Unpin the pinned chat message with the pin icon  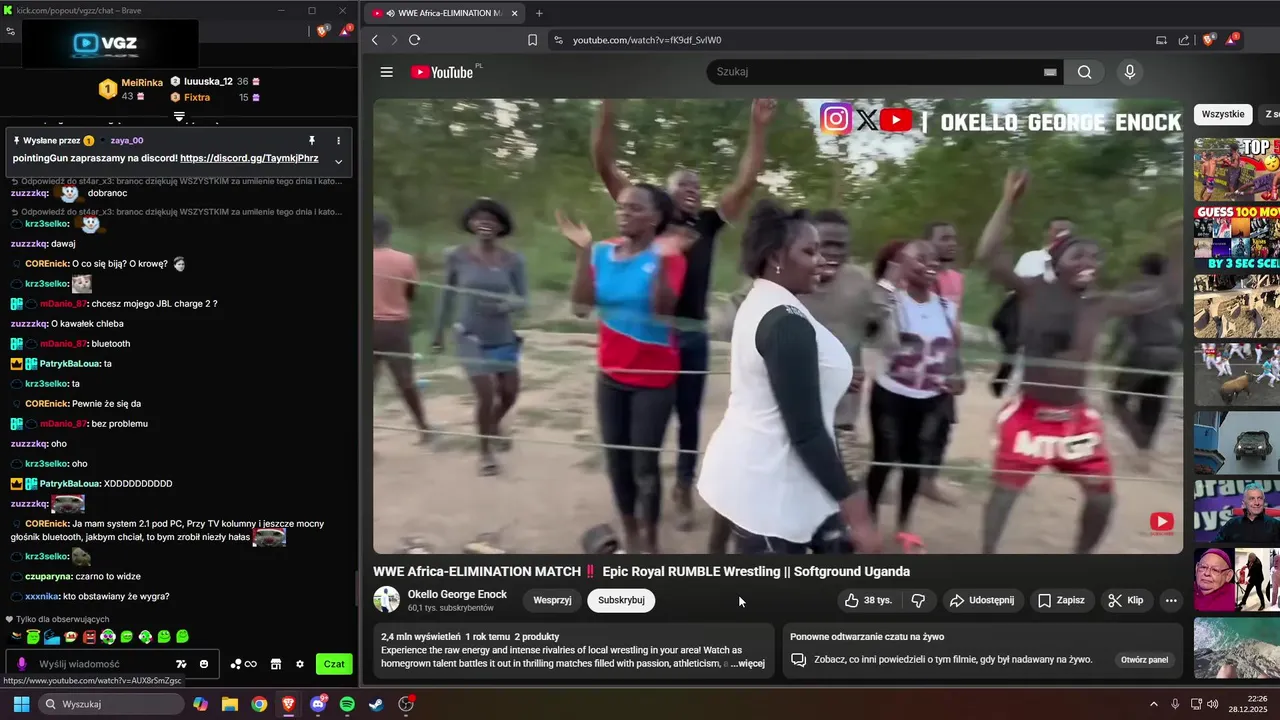pyautogui.click(x=311, y=141)
